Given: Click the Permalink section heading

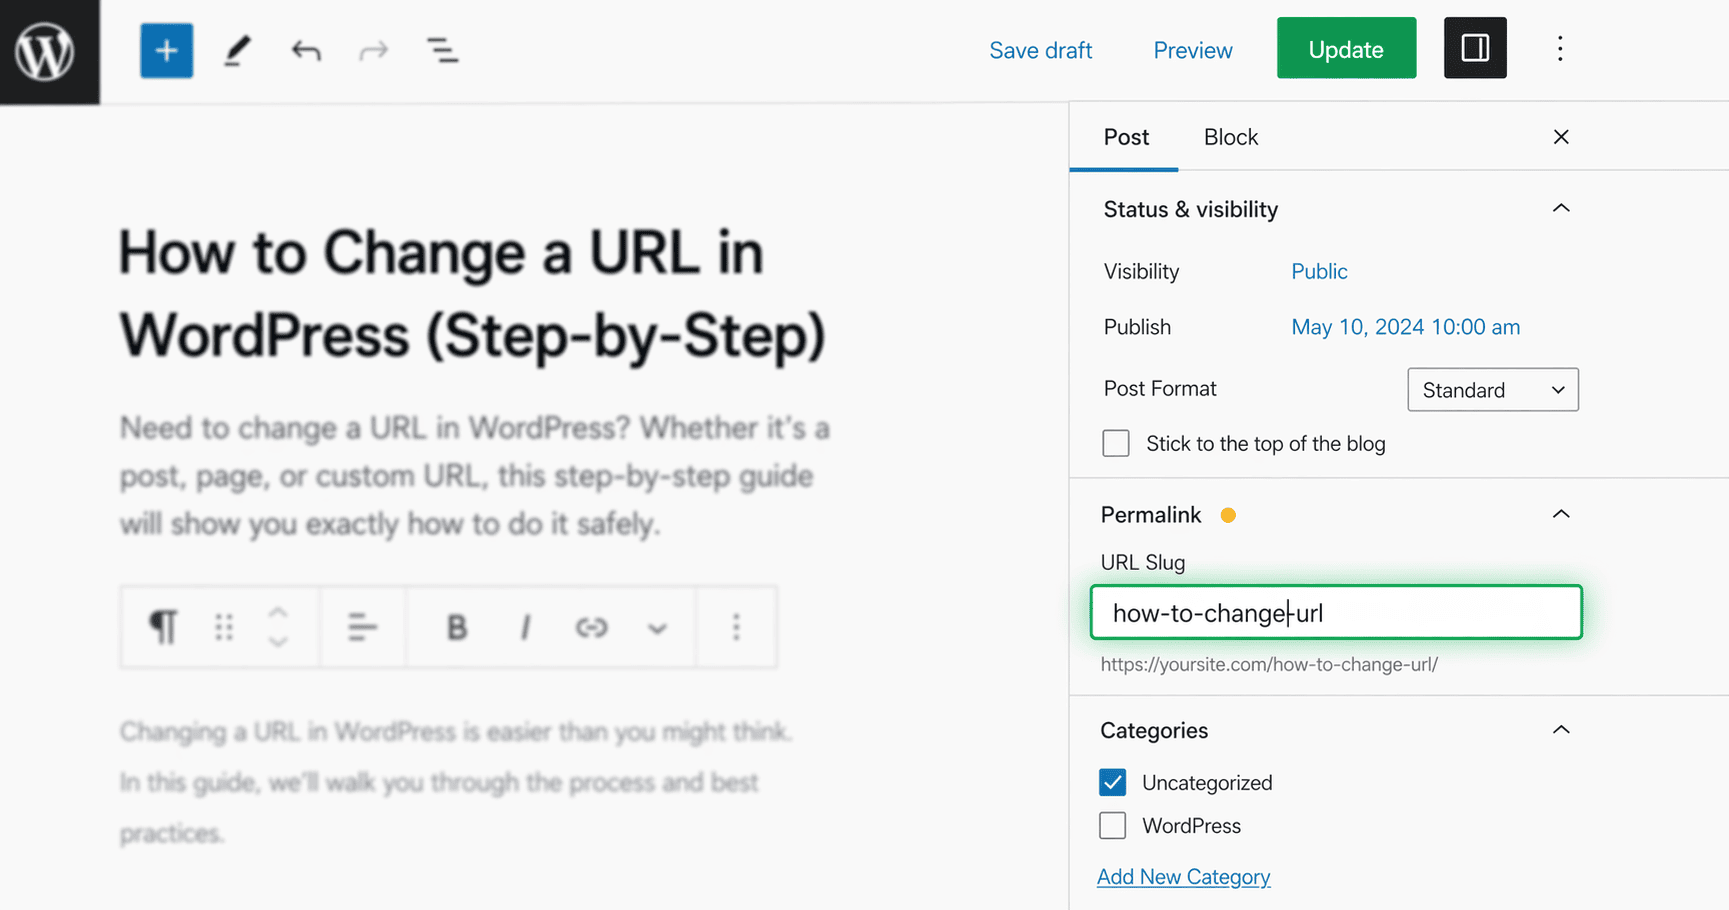Looking at the screenshot, I should coord(1150,515).
